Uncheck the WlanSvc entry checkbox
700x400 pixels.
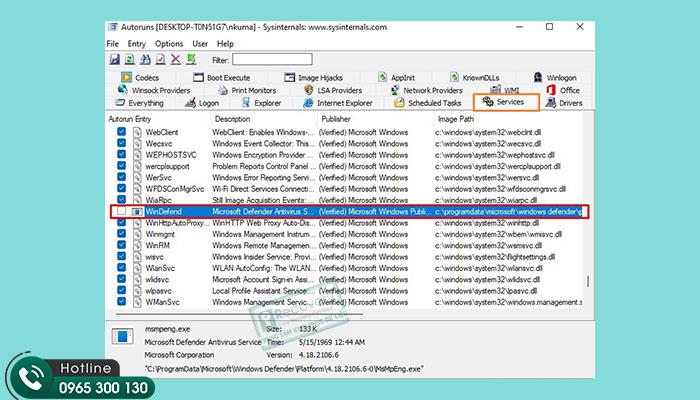[x=121, y=267]
